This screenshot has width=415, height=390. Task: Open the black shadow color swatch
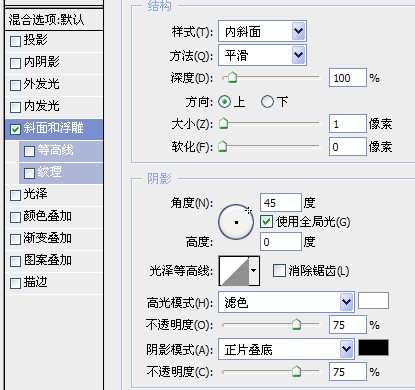pyautogui.click(x=373, y=348)
